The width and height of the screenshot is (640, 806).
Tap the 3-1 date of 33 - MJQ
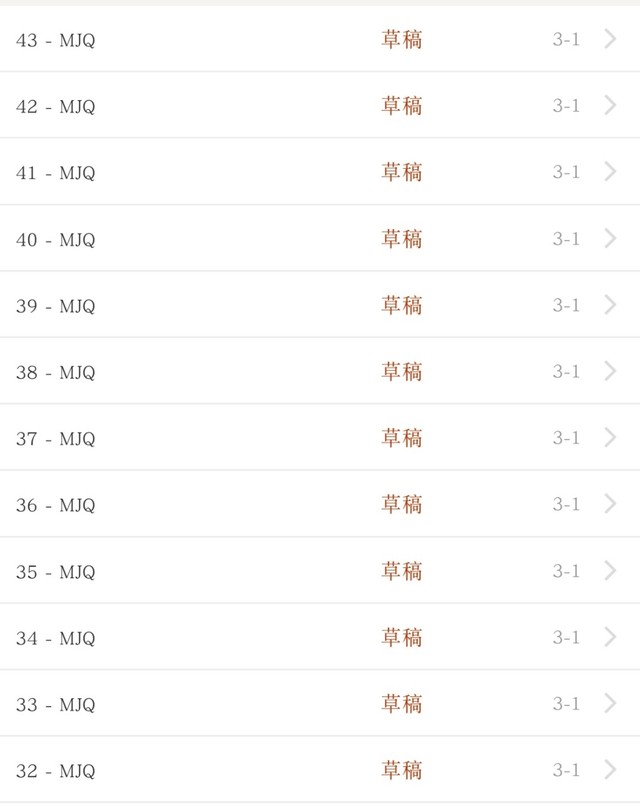[x=566, y=704]
